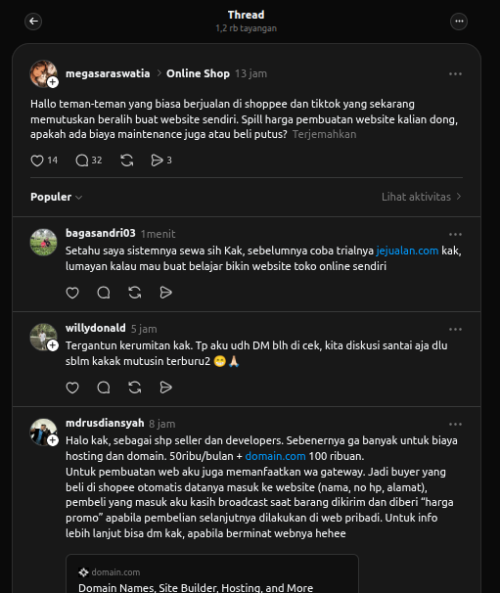The height and width of the screenshot is (593, 500).
Task: Open thread options menu at top right
Action: click(x=459, y=21)
